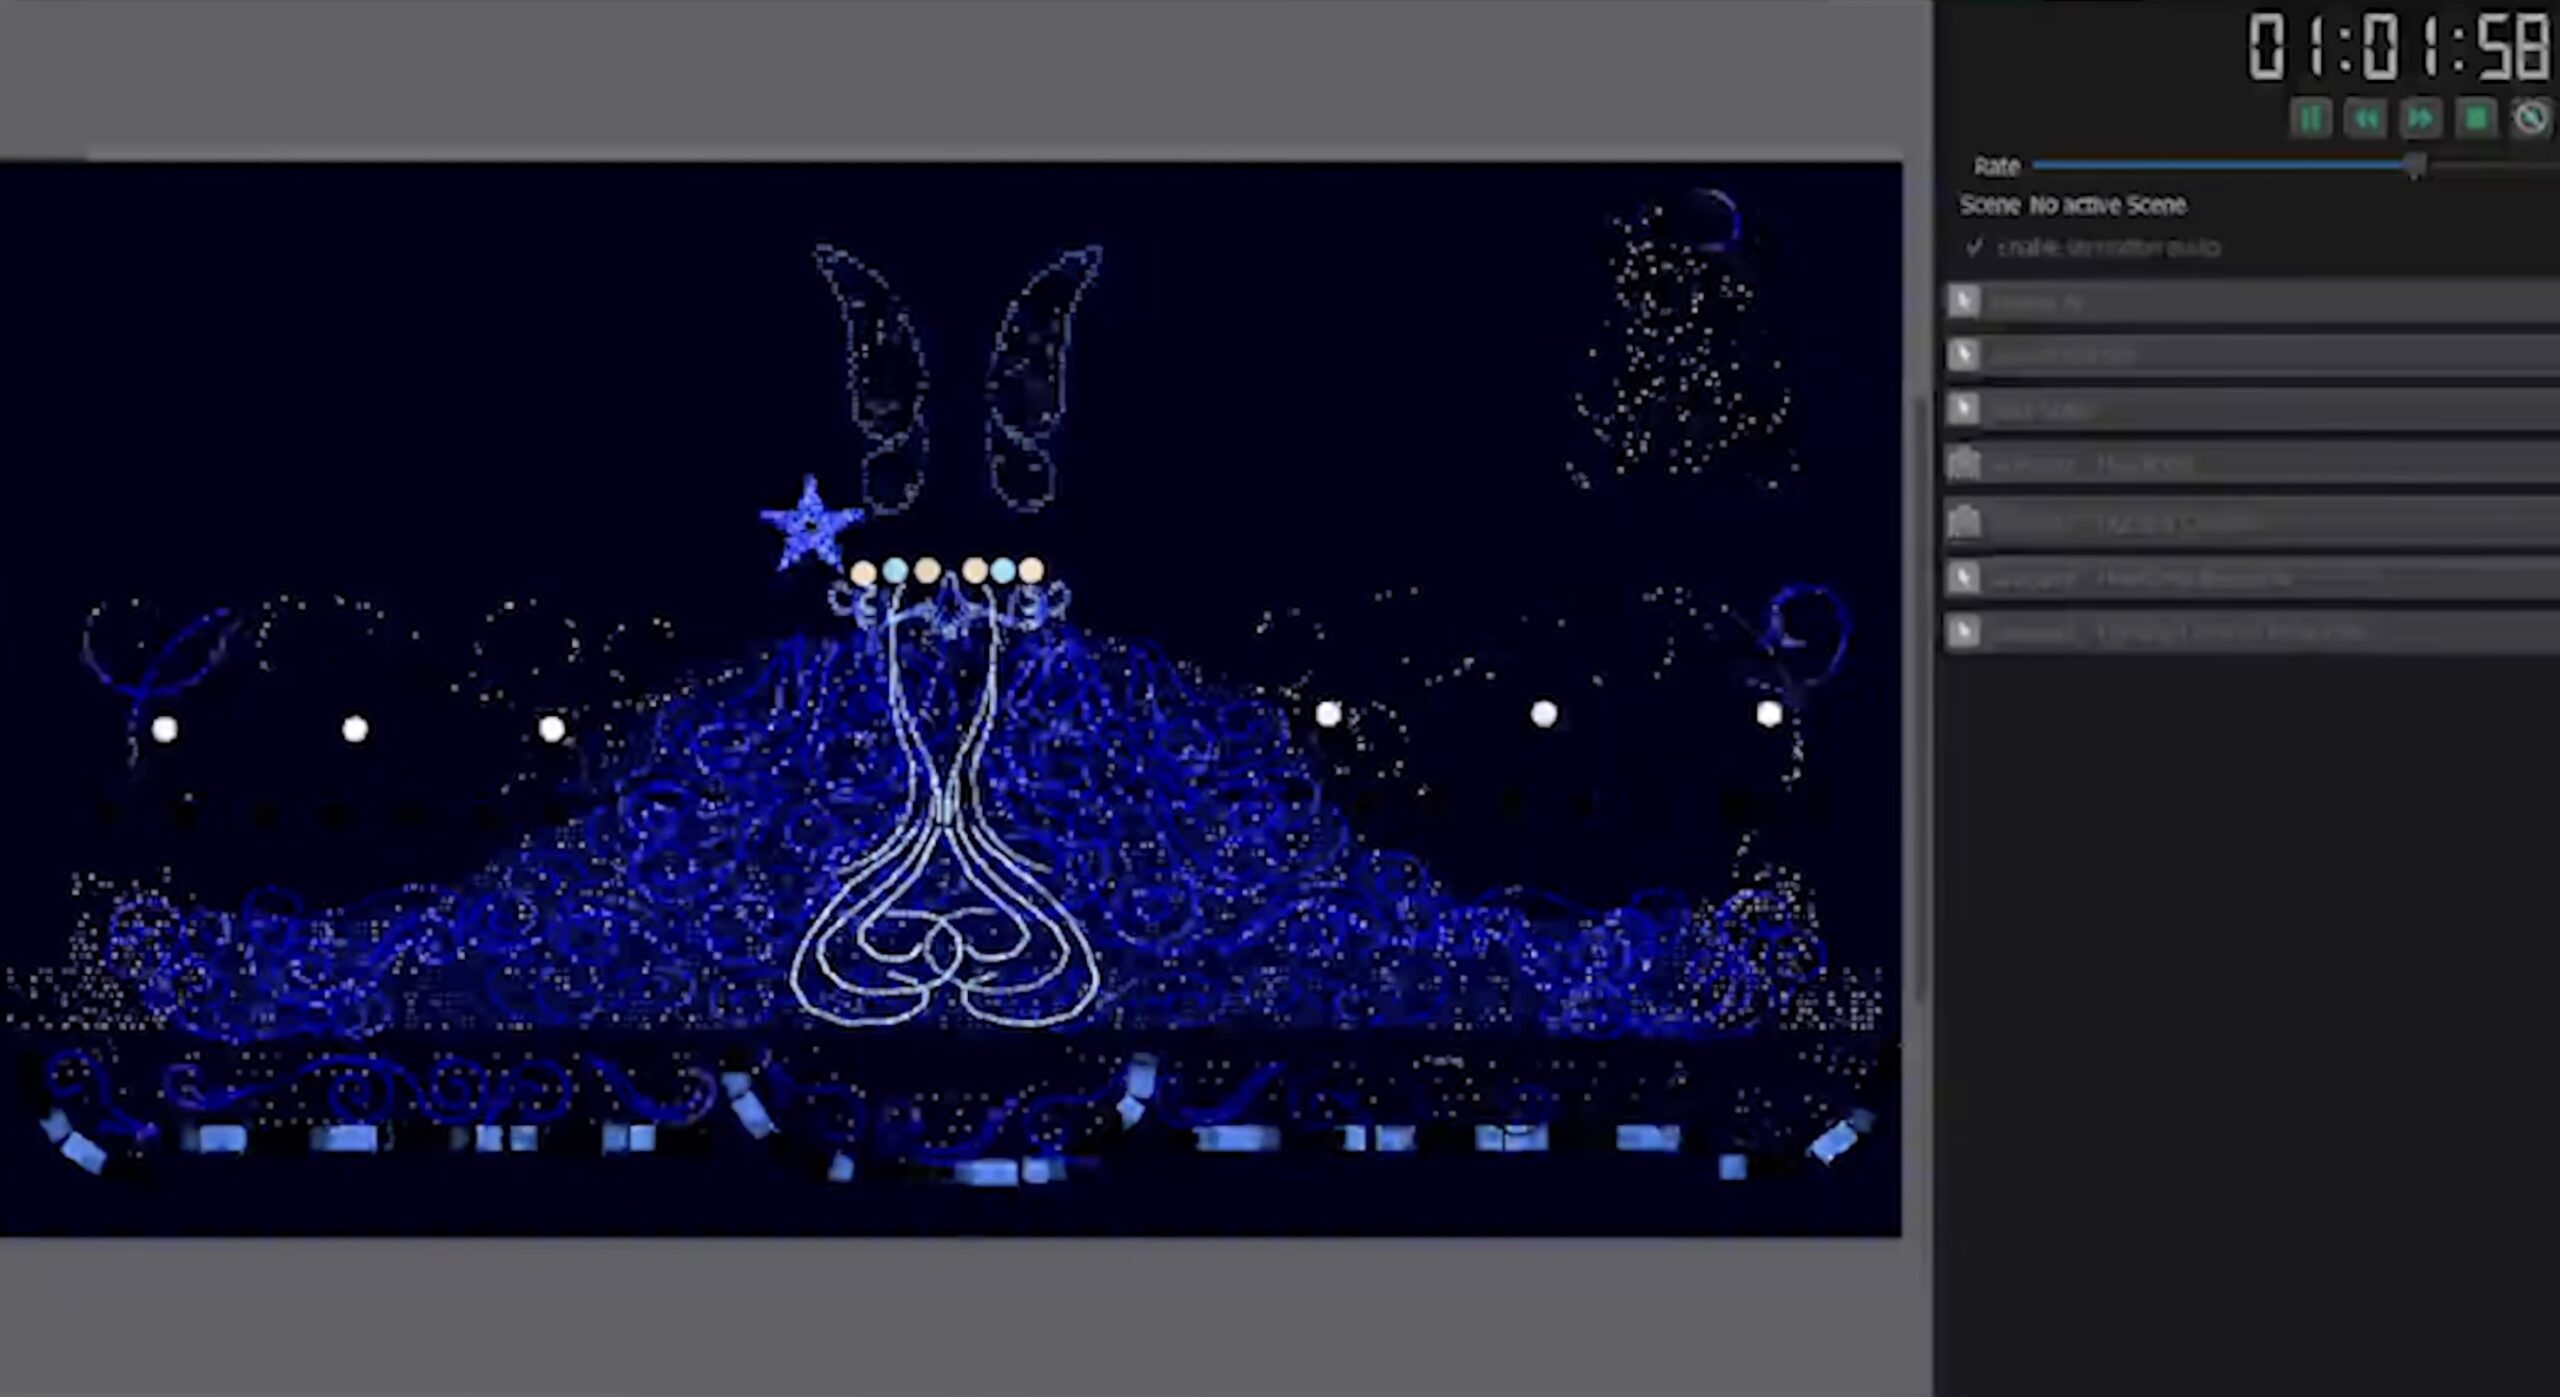
Task: Toggle the enable simulation audio checkmark
Action: point(1974,247)
